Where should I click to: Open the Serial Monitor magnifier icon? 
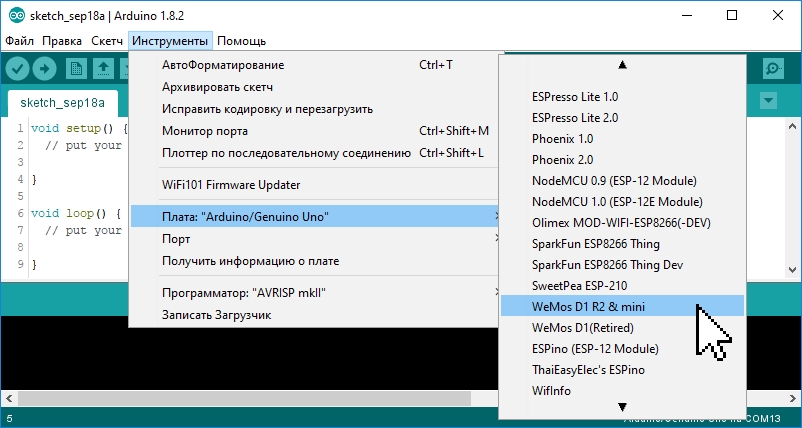click(773, 69)
